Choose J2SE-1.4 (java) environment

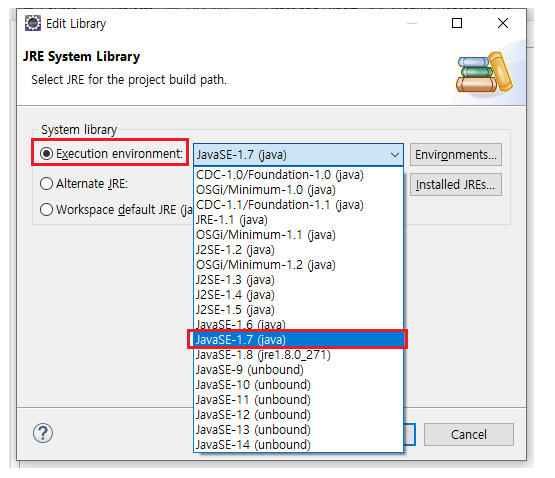click(298, 295)
